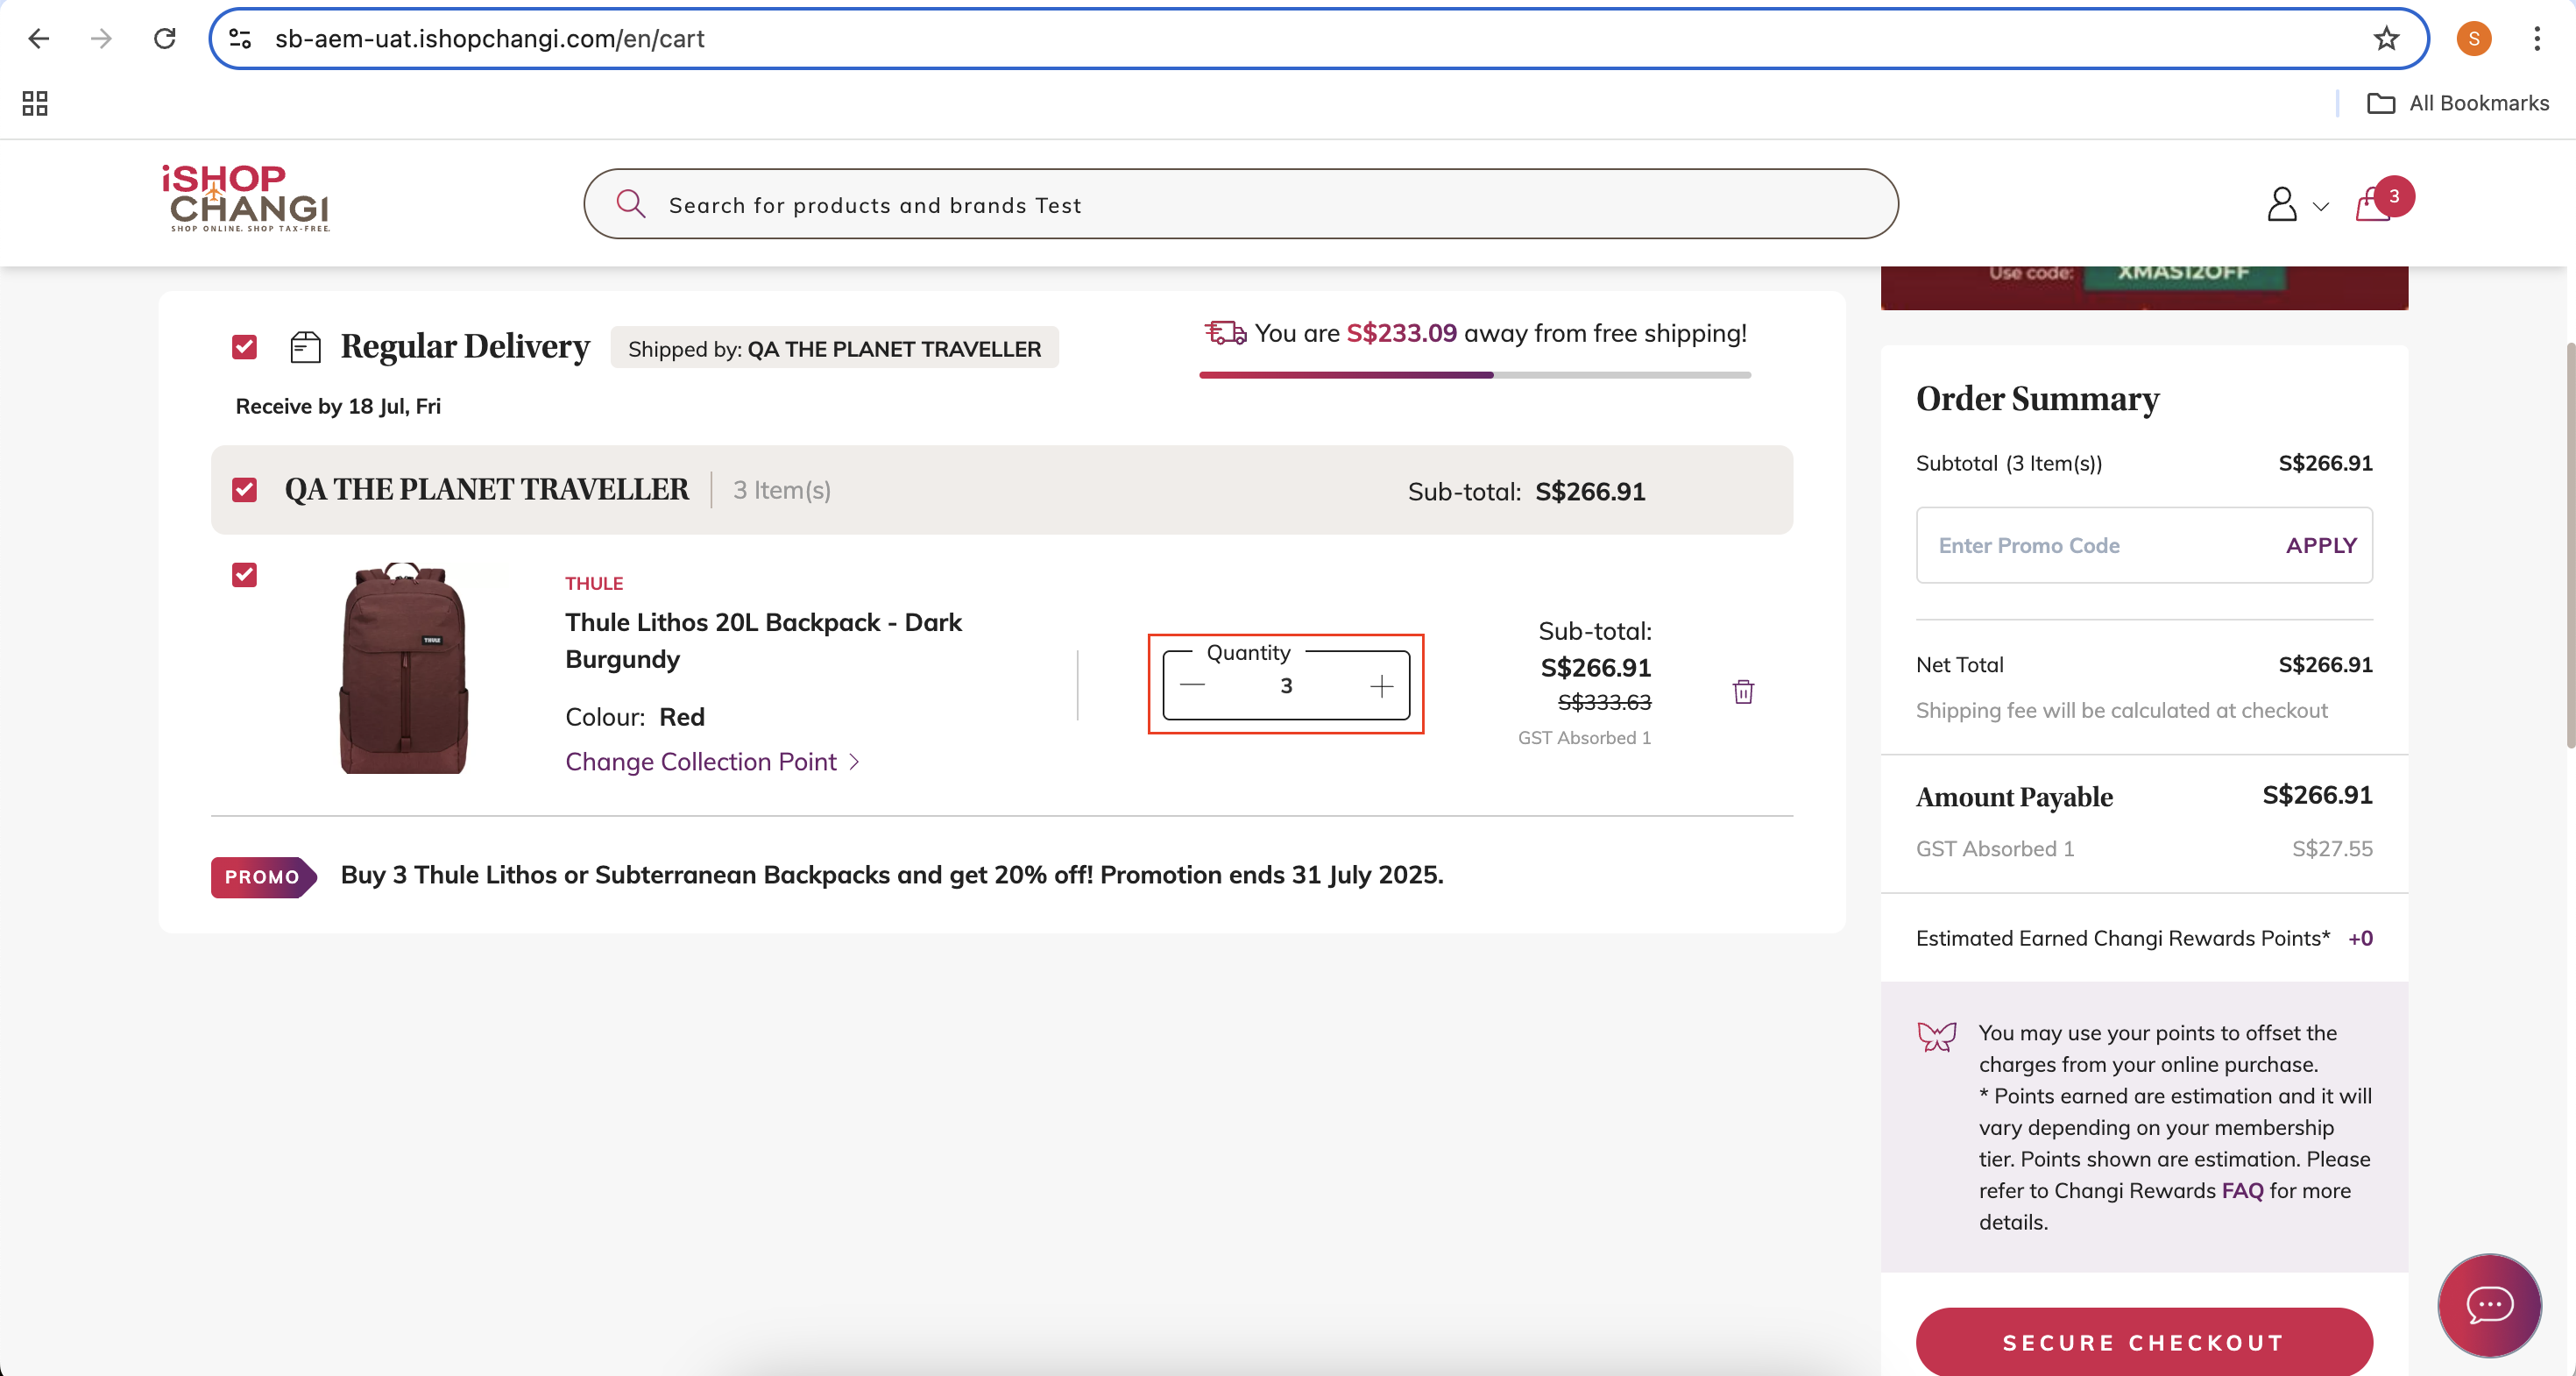Click the Changi Rewards butterfly icon
The height and width of the screenshot is (1376, 2576).
click(1937, 1036)
